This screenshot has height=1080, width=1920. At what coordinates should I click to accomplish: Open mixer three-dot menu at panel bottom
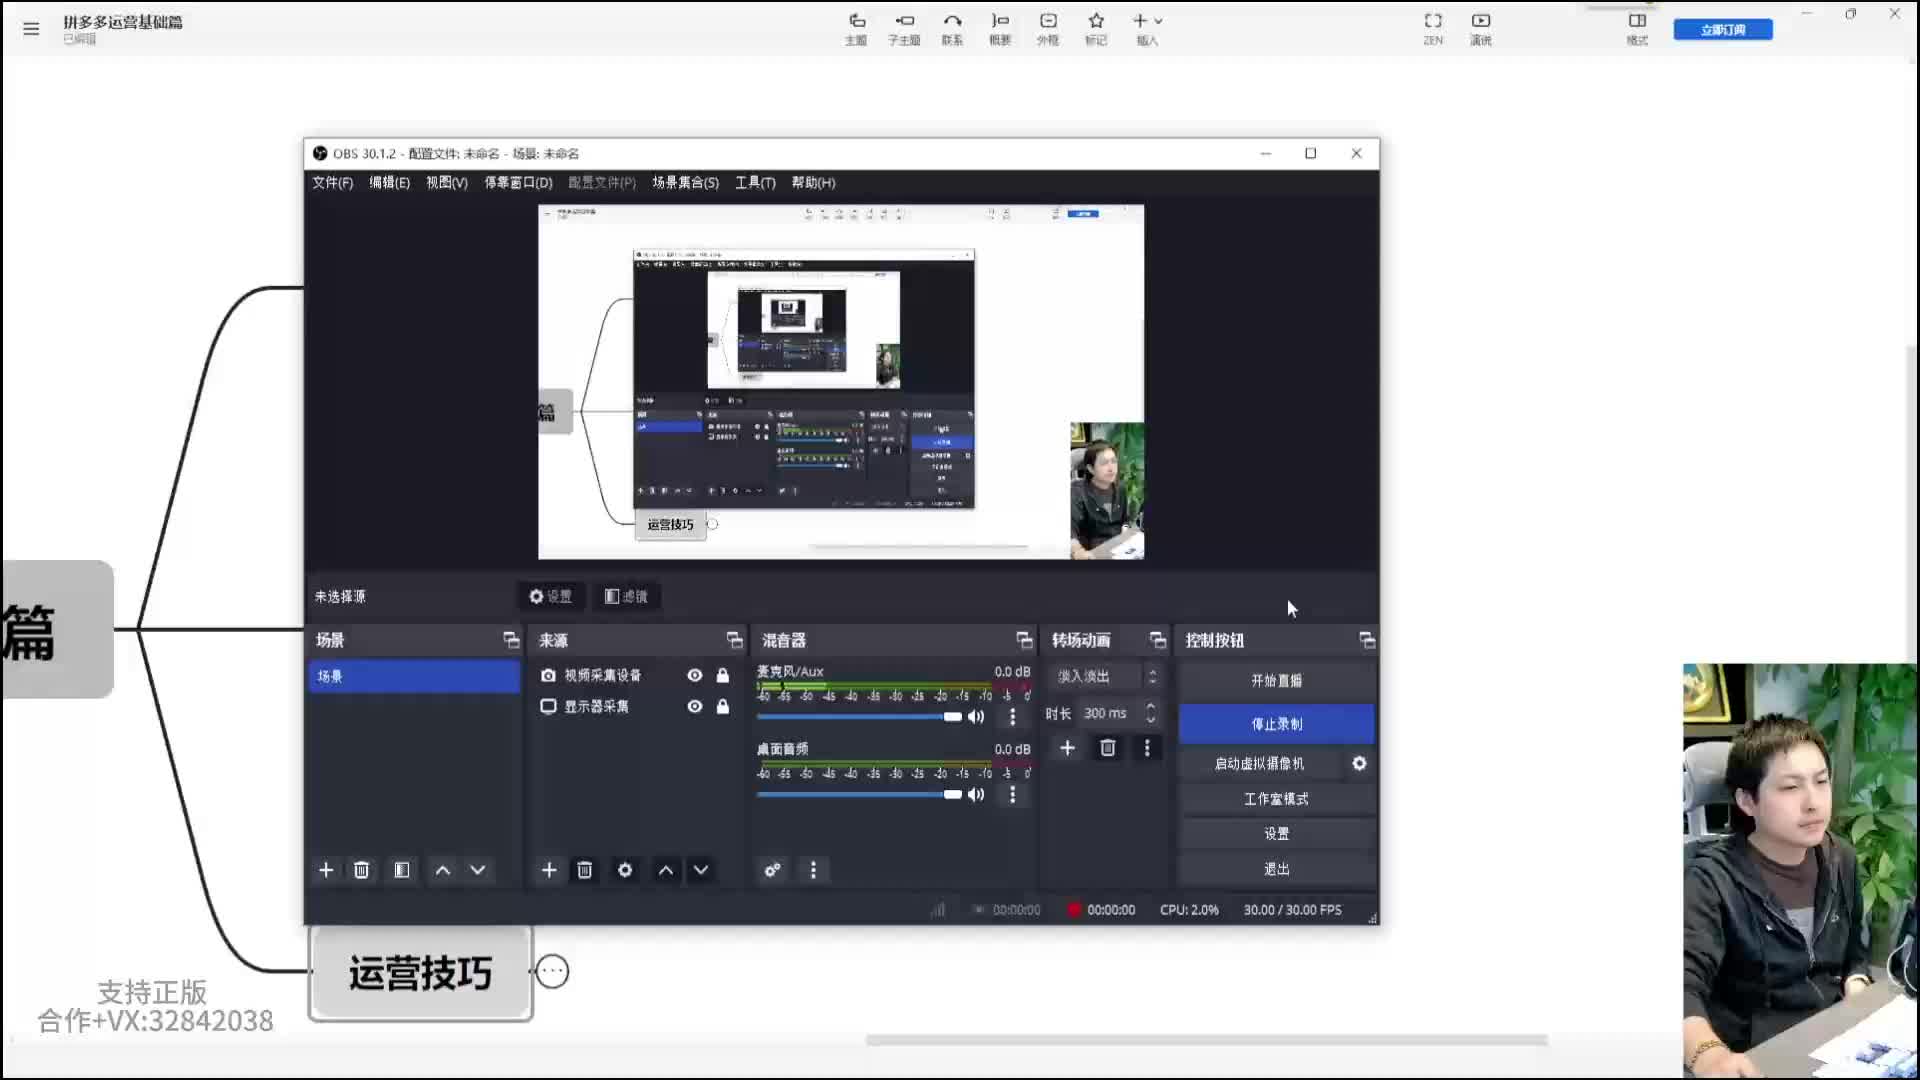click(x=813, y=870)
